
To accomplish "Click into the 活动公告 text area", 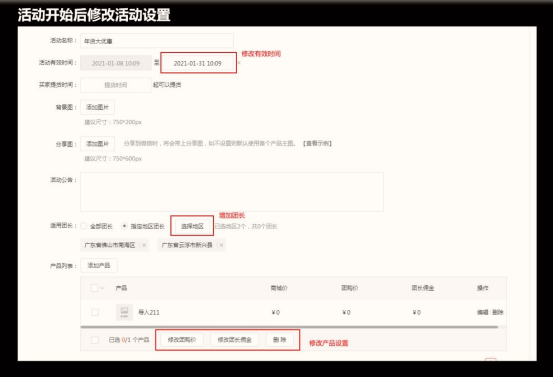I will [232, 192].
